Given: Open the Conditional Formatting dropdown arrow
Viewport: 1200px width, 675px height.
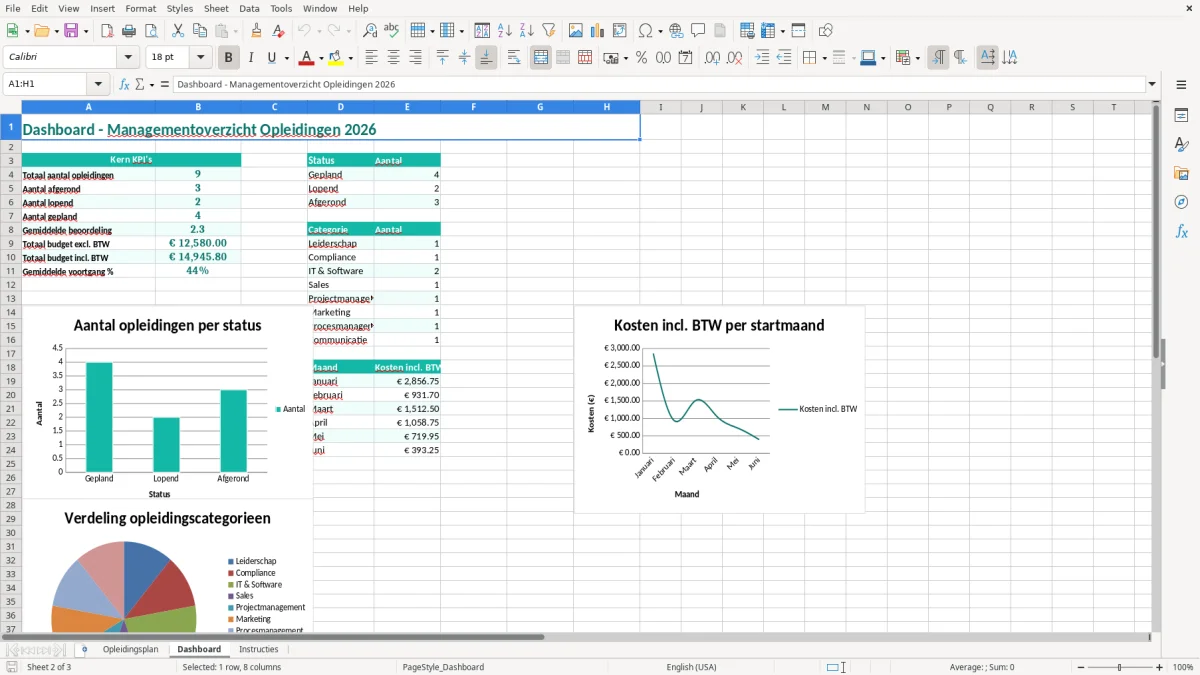Looking at the screenshot, I should pos(917,58).
